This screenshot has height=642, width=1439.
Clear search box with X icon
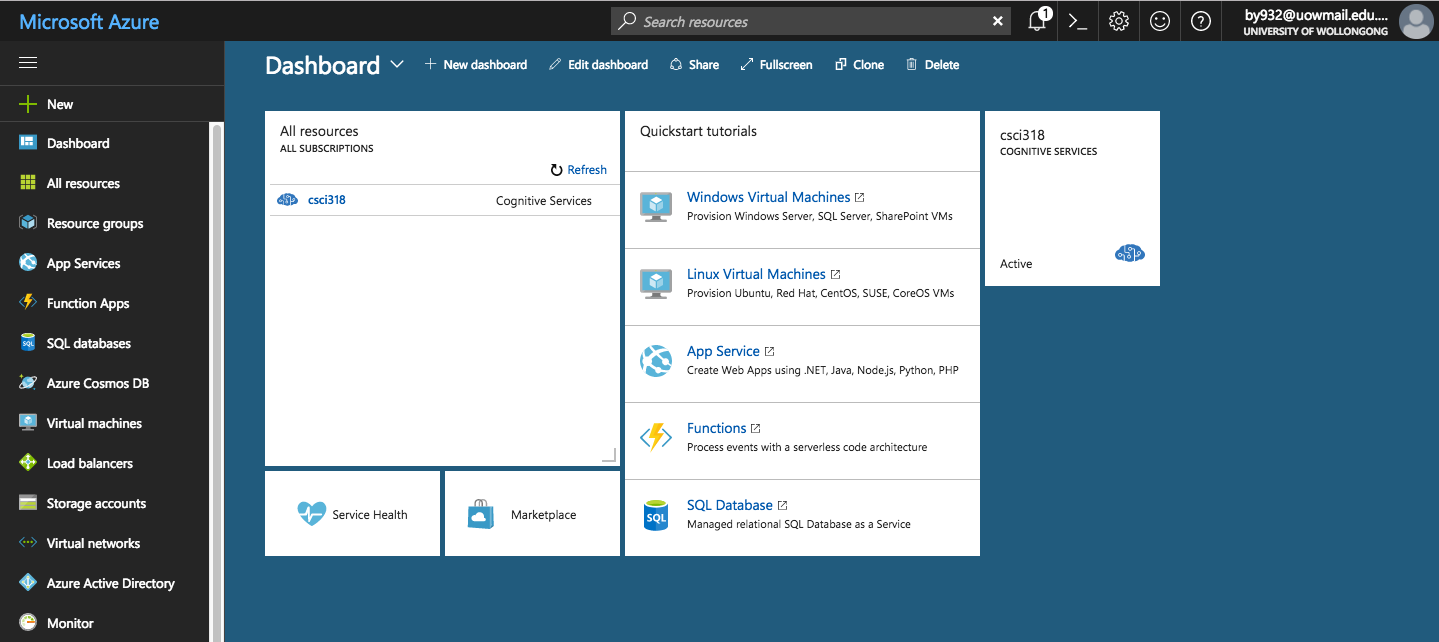point(997,21)
